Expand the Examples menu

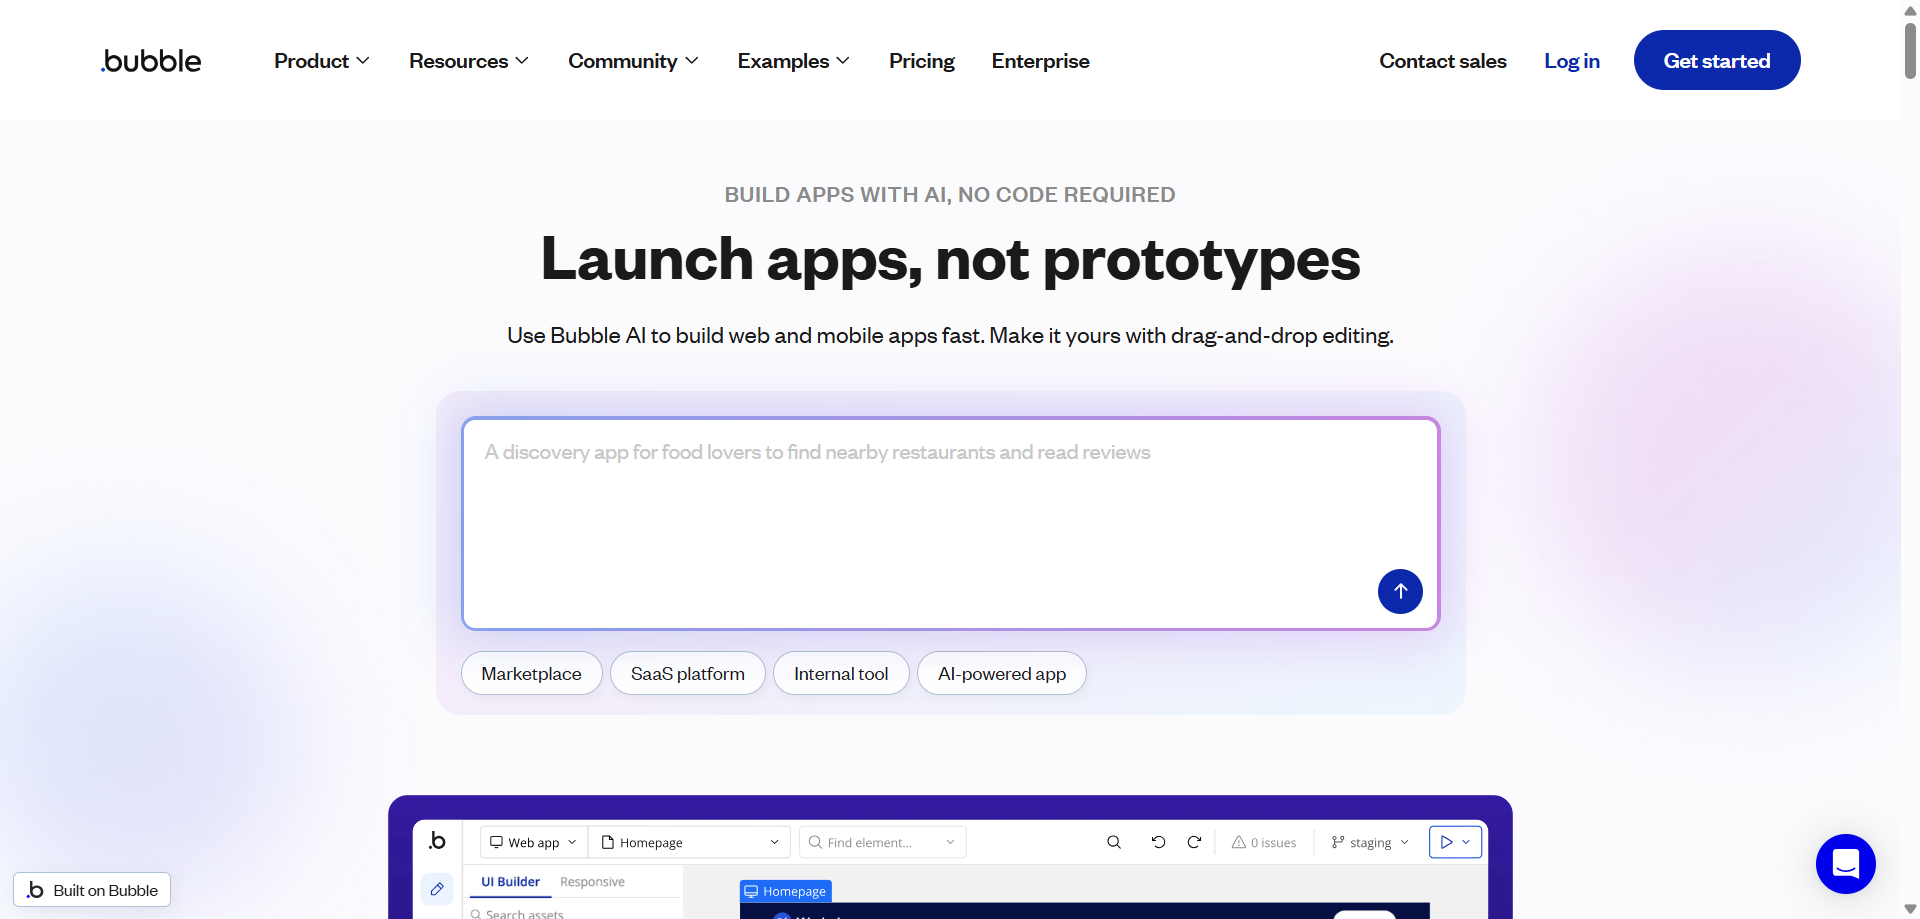(794, 61)
